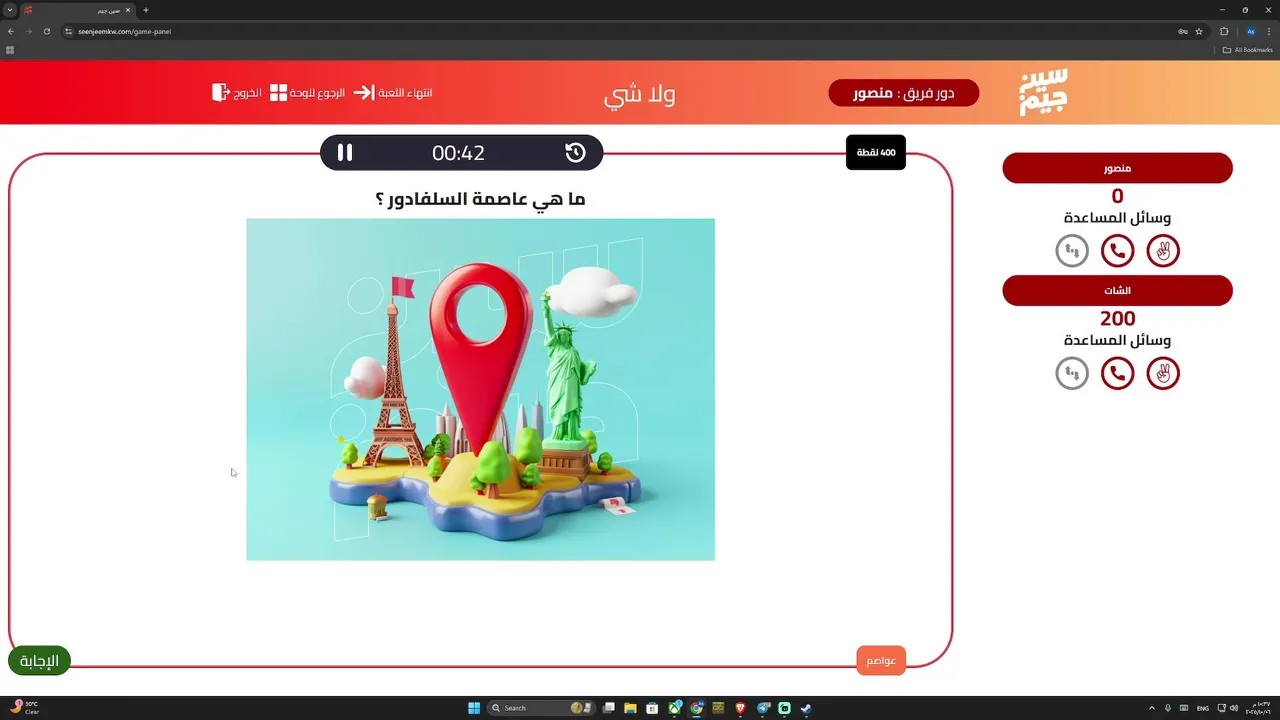The height and width of the screenshot is (720, 1280).
Task: Reload the page in the browser
Action: click(47, 31)
